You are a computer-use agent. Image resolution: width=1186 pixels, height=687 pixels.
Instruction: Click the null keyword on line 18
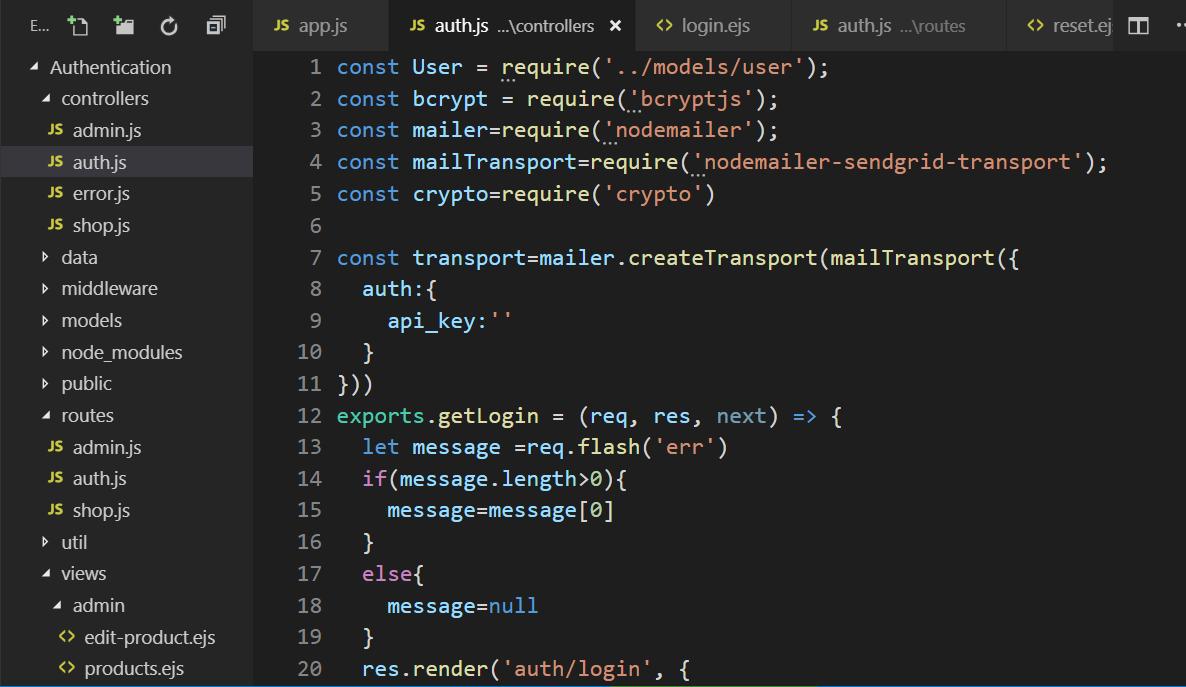(x=513, y=605)
